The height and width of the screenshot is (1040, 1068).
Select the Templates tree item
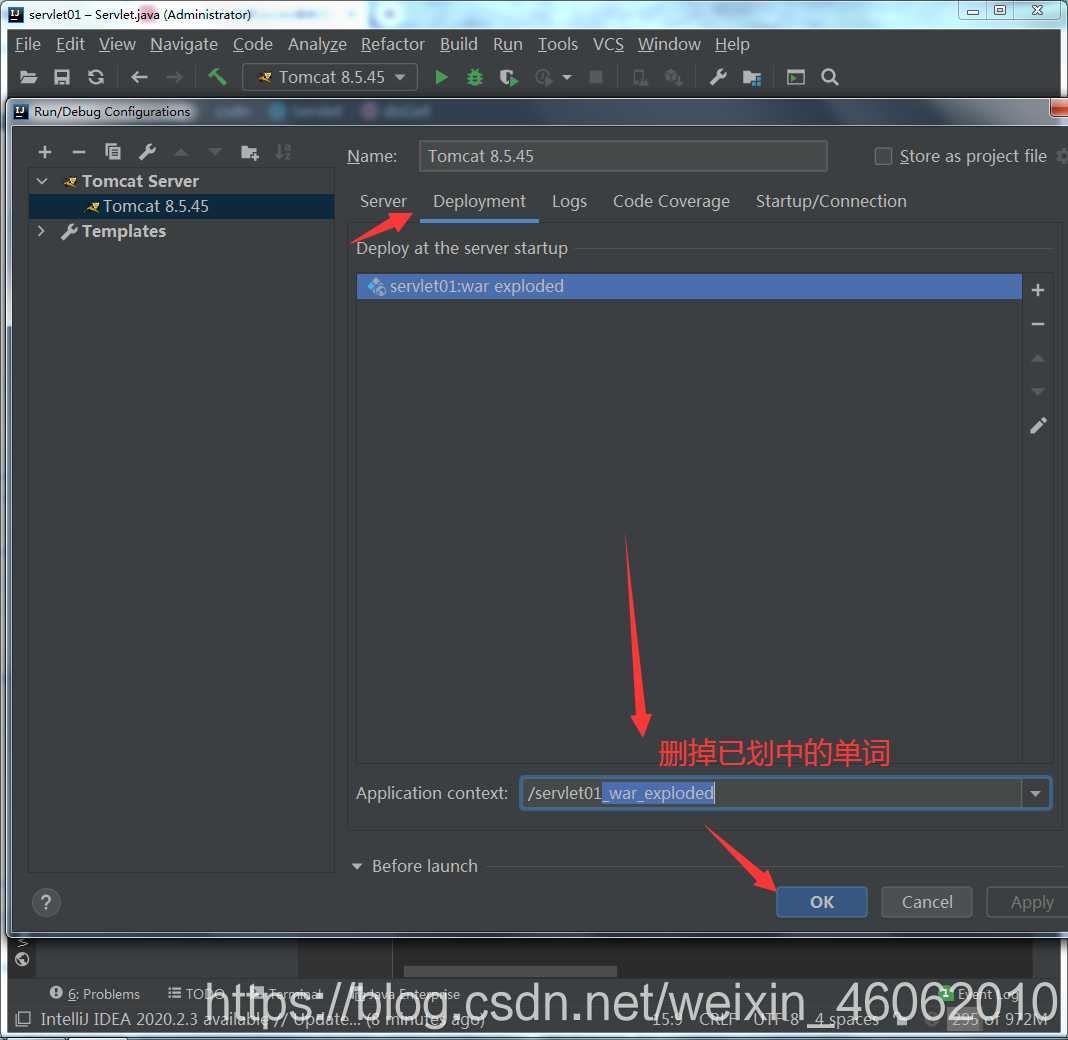(x=123, y=231)
